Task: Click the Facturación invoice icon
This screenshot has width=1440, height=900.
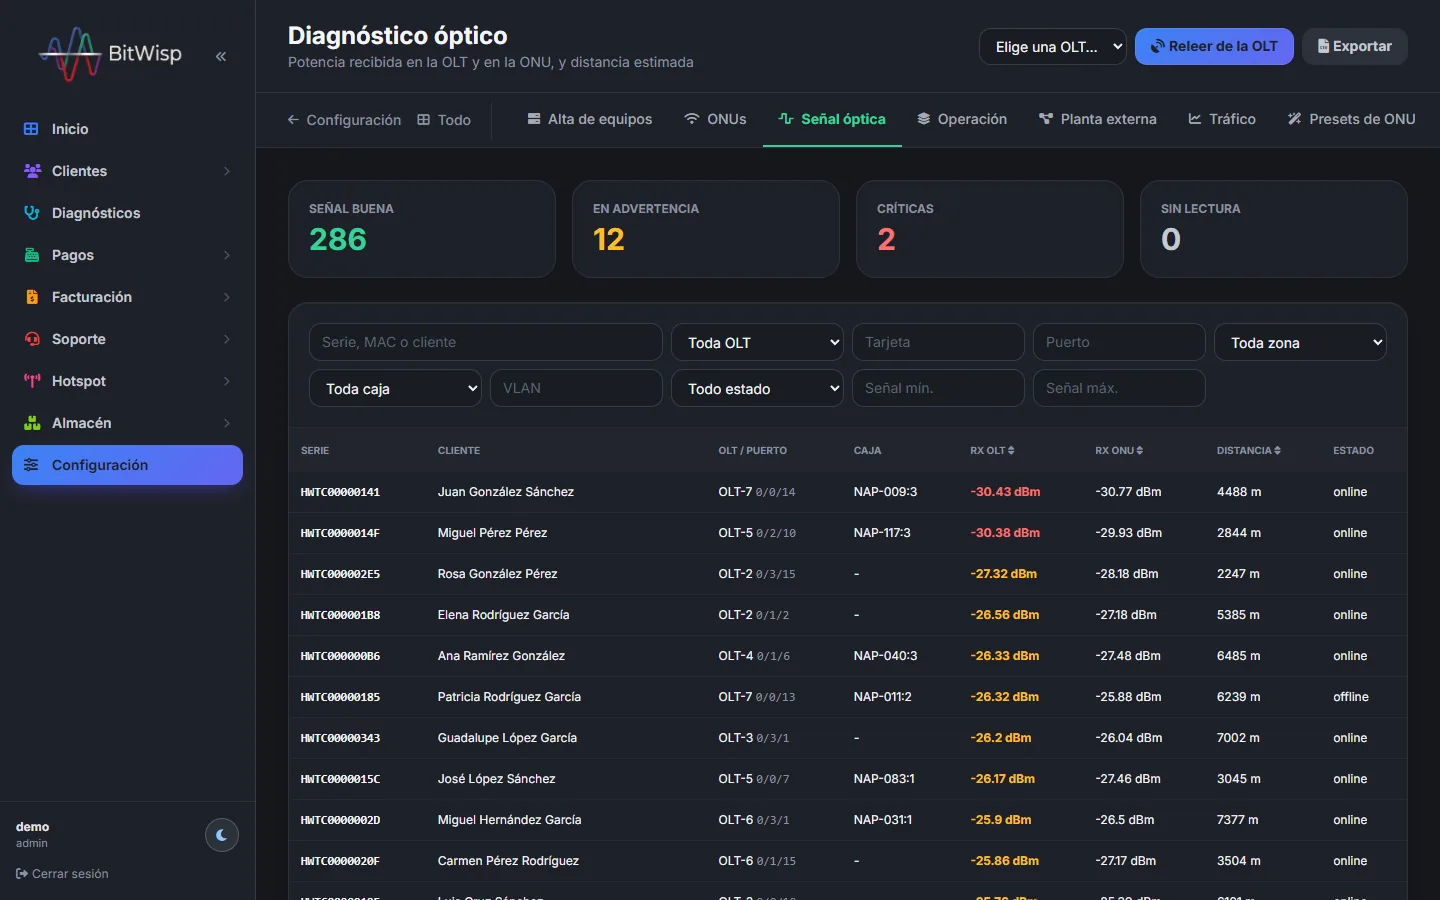Action: (x=31, y=297)
